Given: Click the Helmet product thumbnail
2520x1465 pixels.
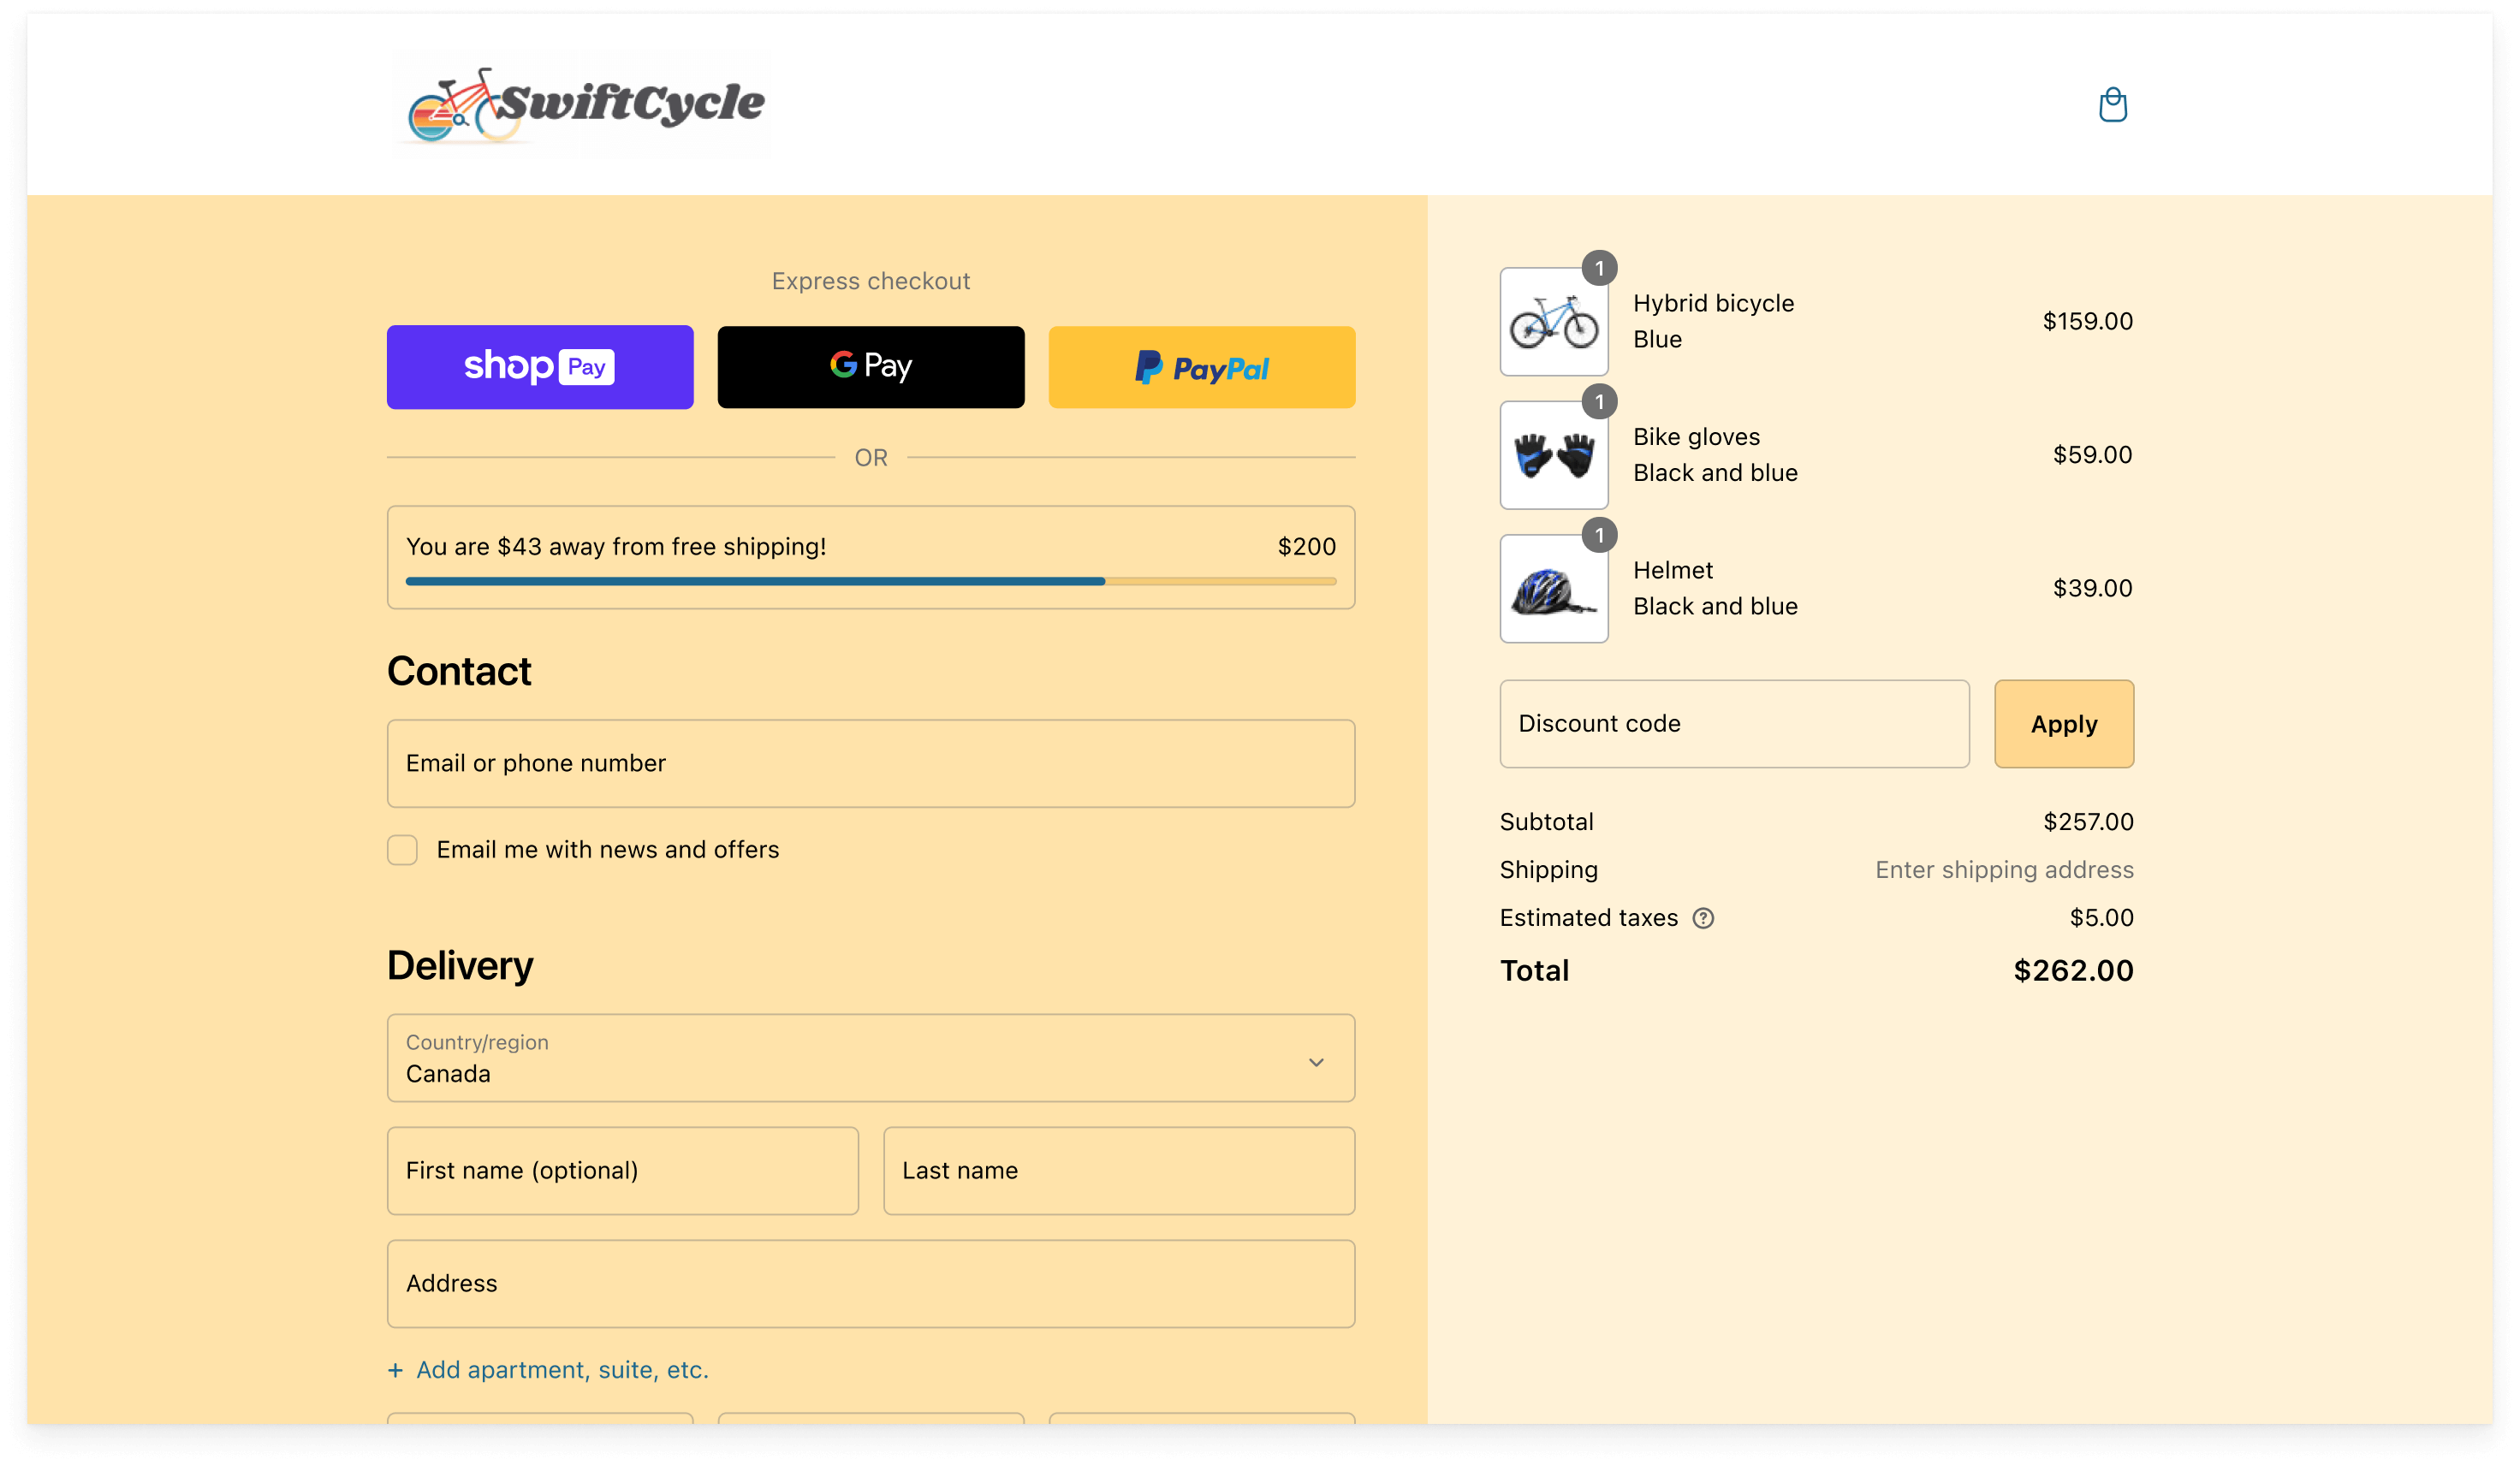Looking at the screenshot, I should [1553, 589].
